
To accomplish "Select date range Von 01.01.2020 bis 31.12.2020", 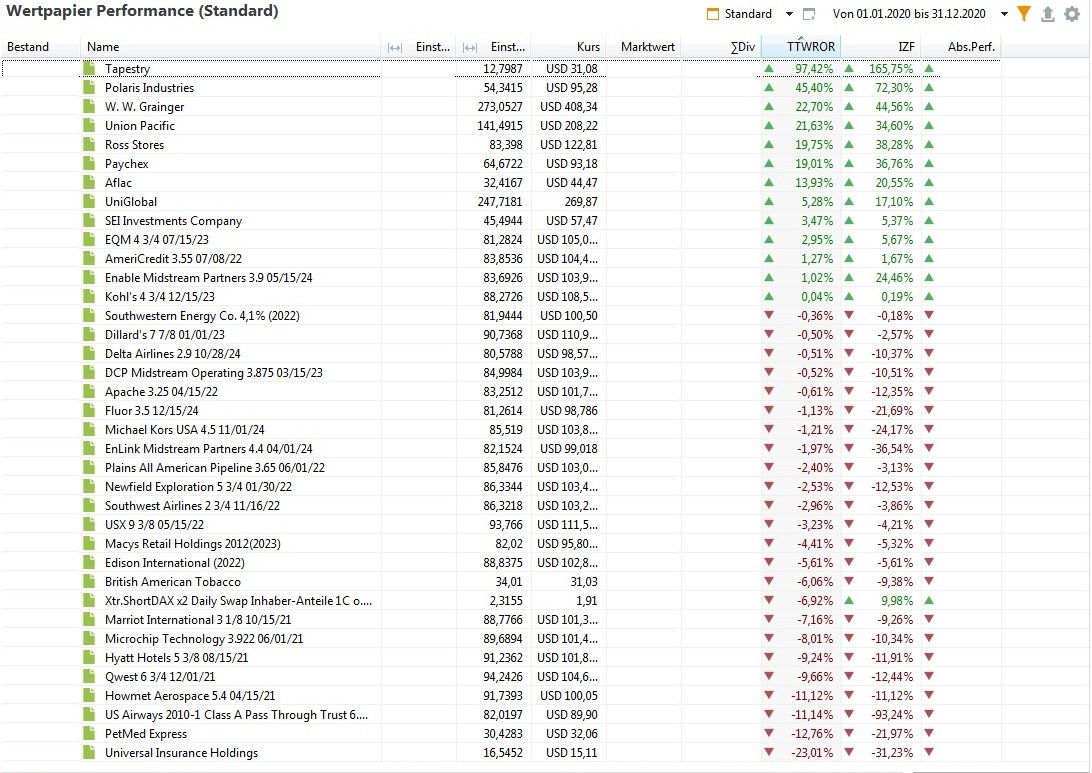I will (x=909, y=14).
